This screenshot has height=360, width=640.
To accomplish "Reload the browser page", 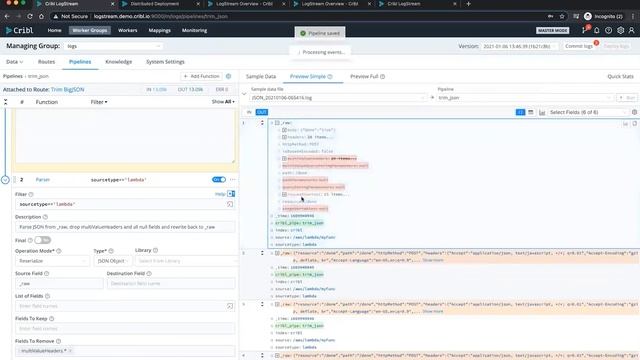I will pyautogui.click(x=30, y=16).
